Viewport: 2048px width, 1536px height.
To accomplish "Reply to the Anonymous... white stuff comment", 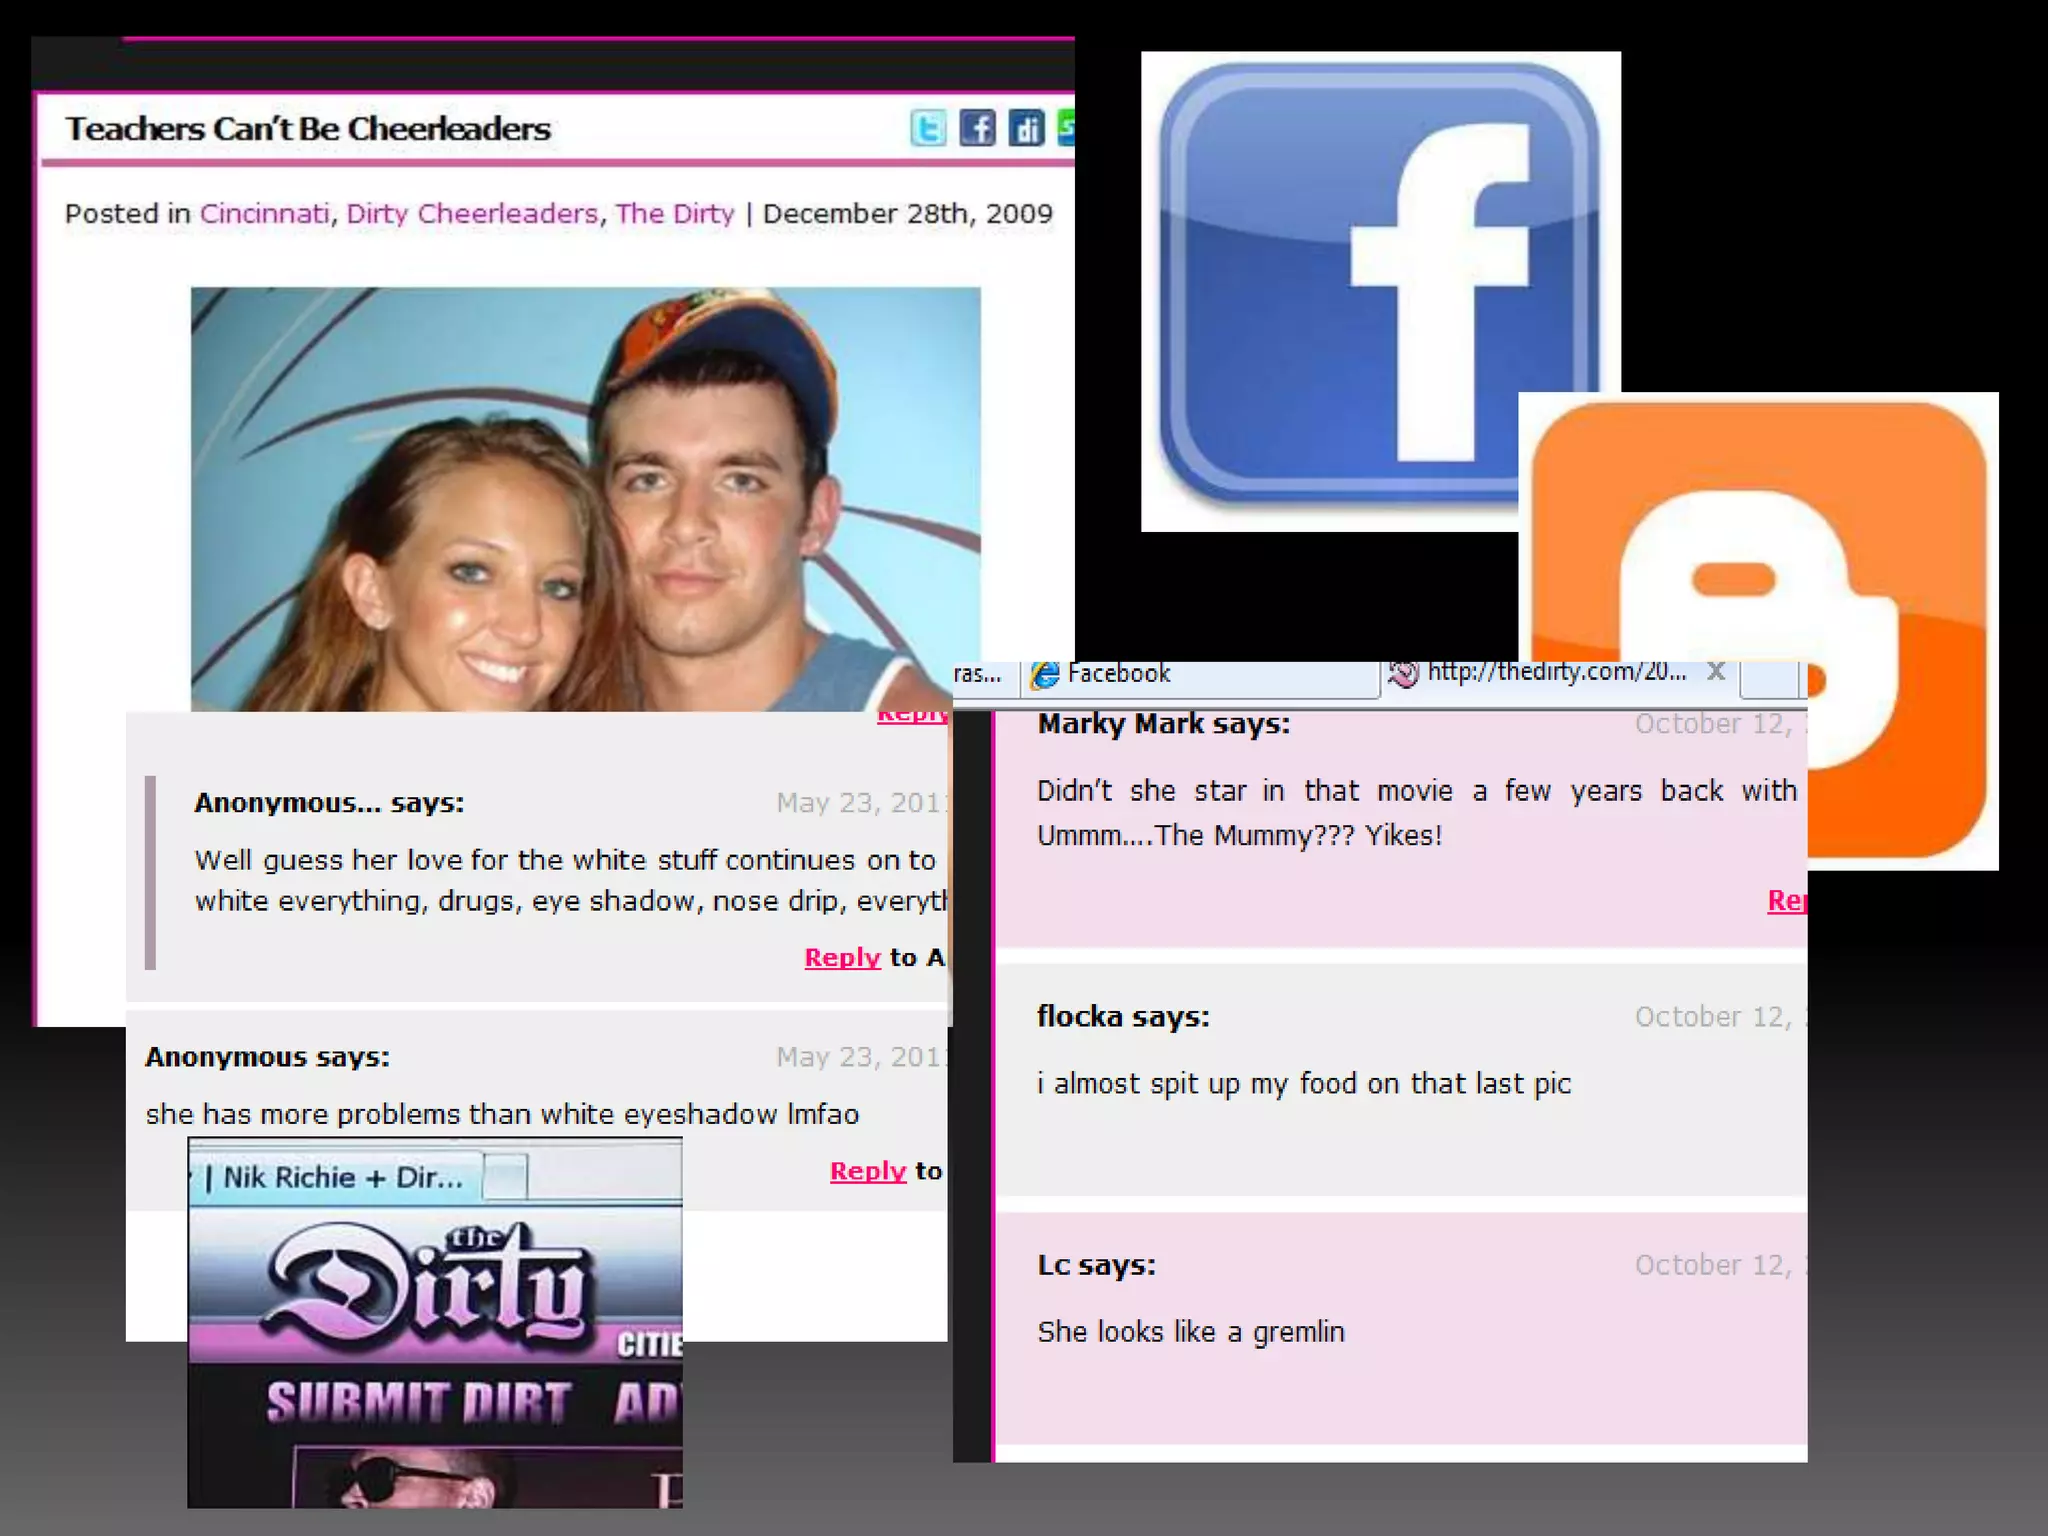I will 842,957.
